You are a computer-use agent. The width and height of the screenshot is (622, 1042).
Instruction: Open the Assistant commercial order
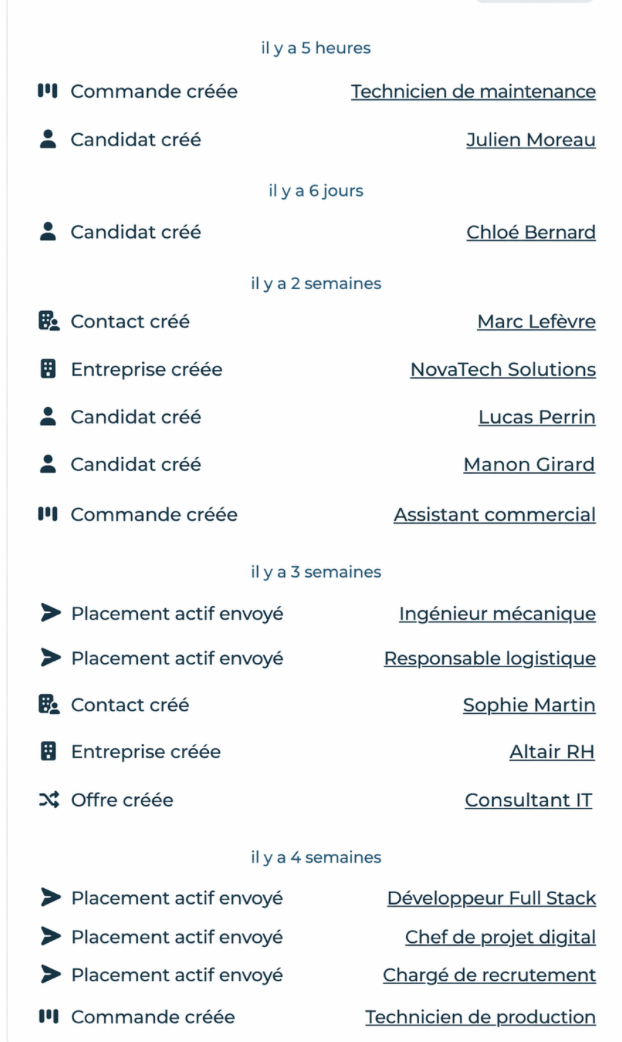pyautogui.click(x=494, y=515)
